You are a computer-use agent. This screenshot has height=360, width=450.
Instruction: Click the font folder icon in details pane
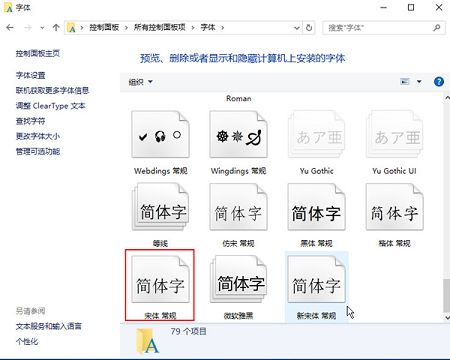pyautogui.click(x=147, y=341)
